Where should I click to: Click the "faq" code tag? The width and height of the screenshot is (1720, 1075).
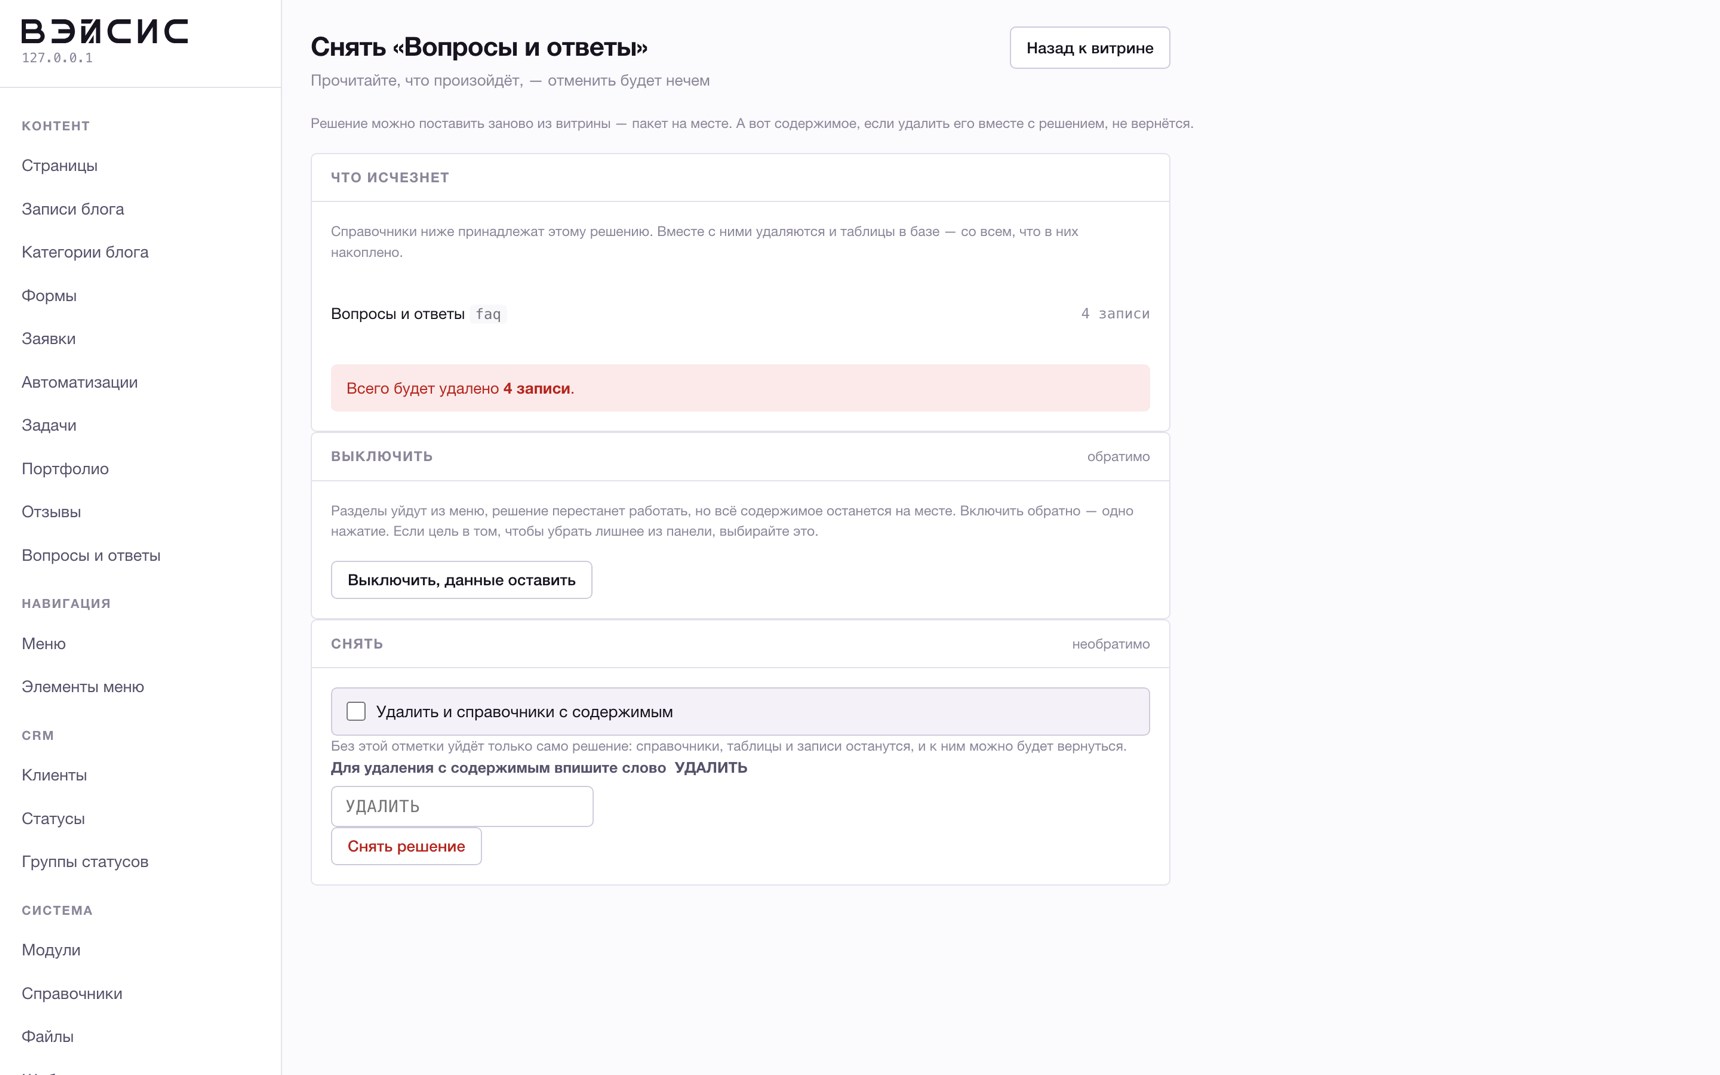coord(488,314)
